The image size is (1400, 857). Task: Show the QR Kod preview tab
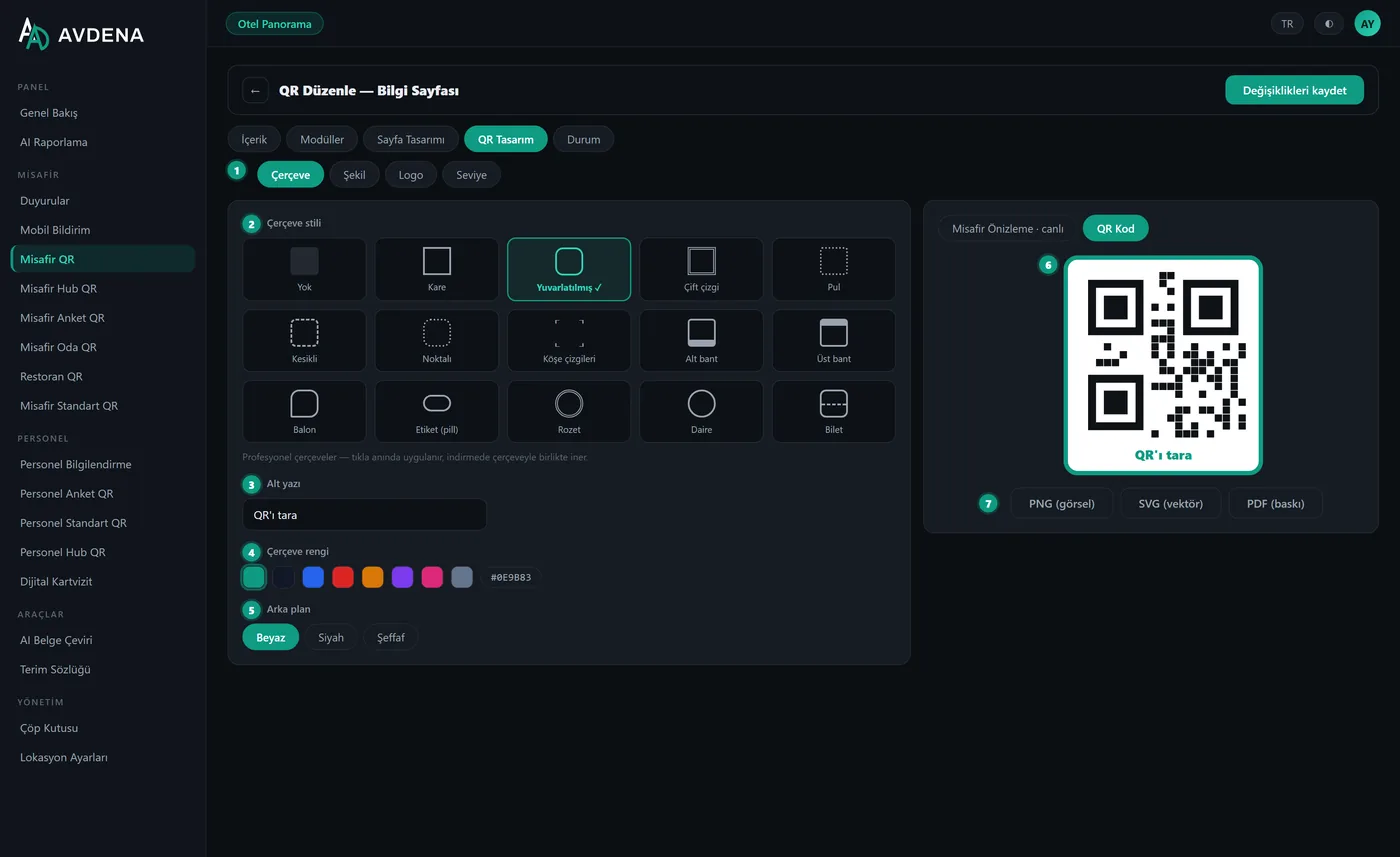(1116, 228)
